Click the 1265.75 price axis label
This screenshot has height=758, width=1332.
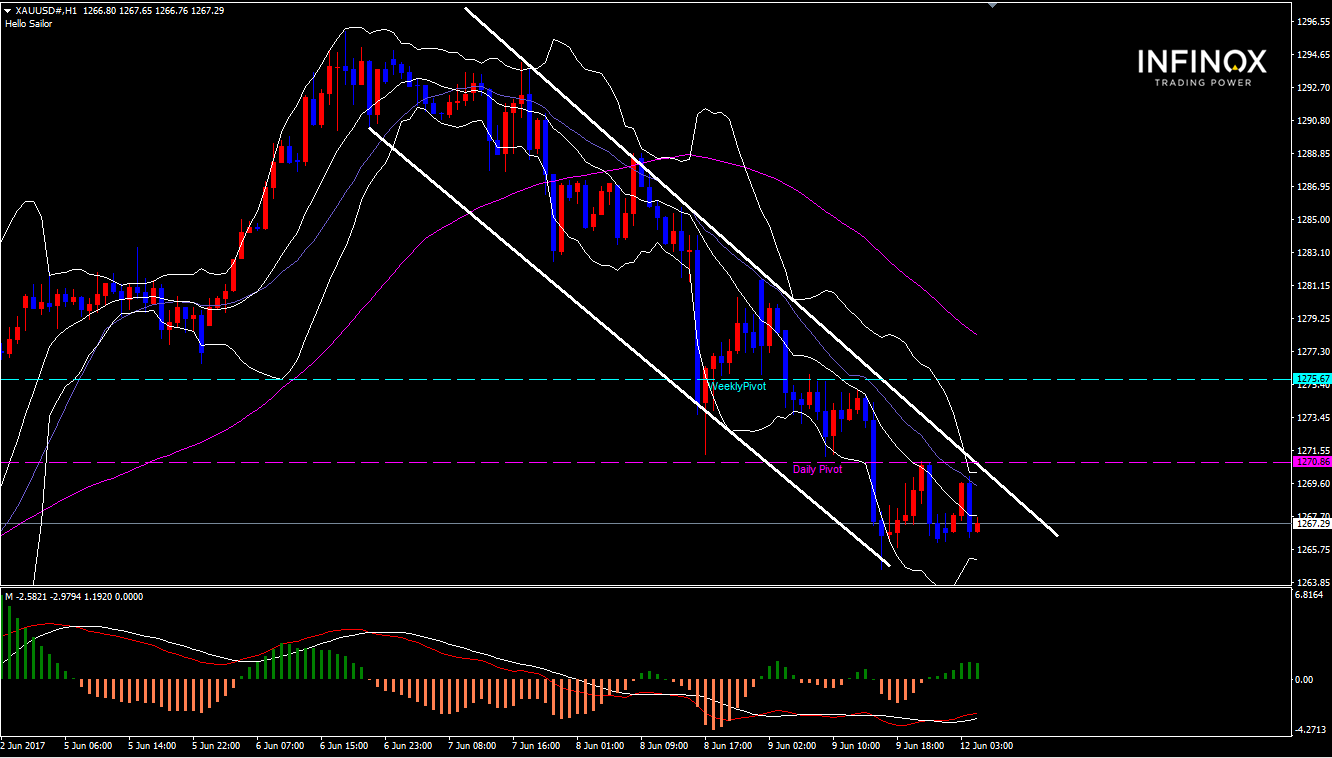(1311, 549)
